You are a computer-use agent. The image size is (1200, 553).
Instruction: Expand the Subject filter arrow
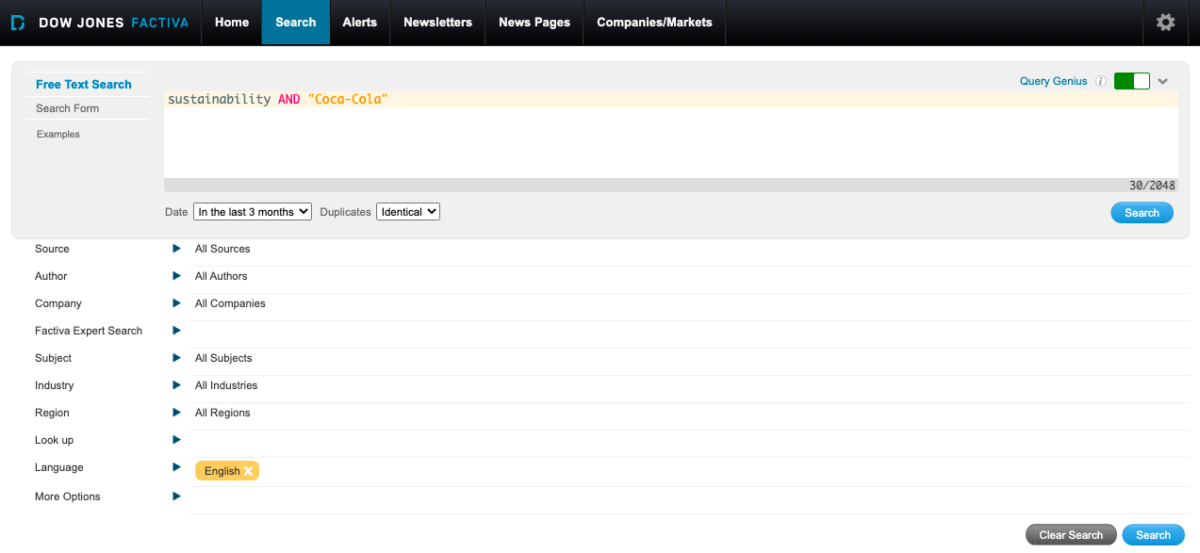click(177, 358)
